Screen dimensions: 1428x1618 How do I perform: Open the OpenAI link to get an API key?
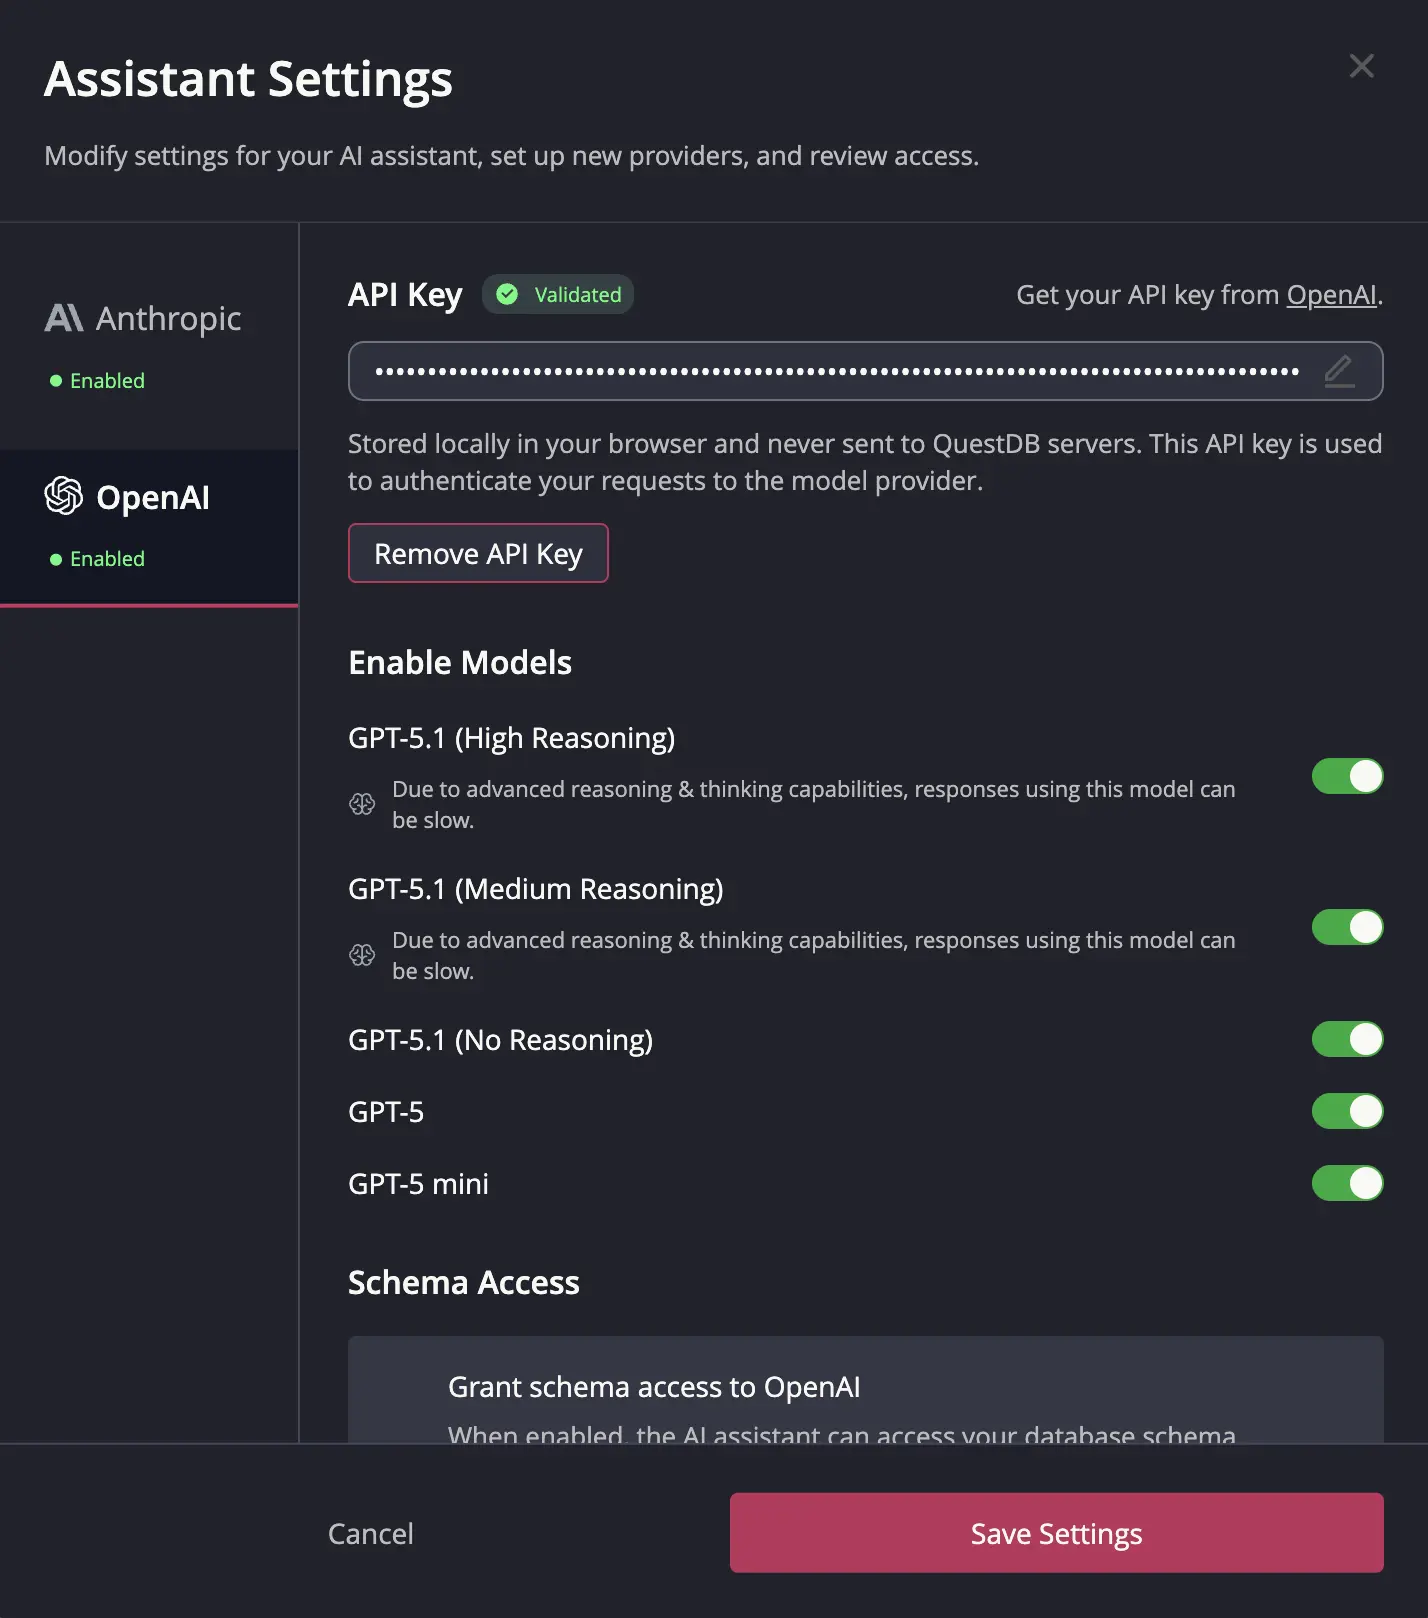[x=1331, y=294]
